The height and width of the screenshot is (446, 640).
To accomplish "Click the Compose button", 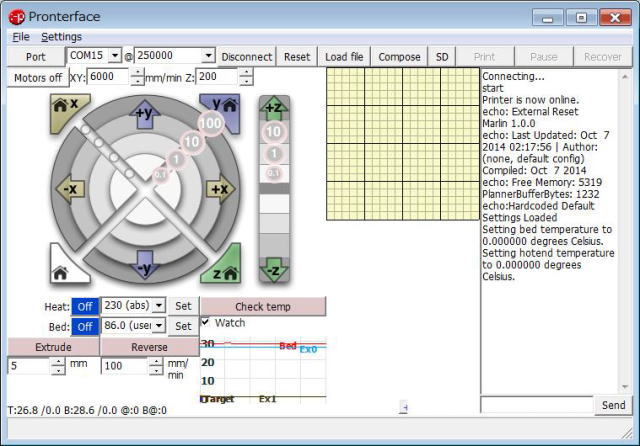I will tap(399, 57).
